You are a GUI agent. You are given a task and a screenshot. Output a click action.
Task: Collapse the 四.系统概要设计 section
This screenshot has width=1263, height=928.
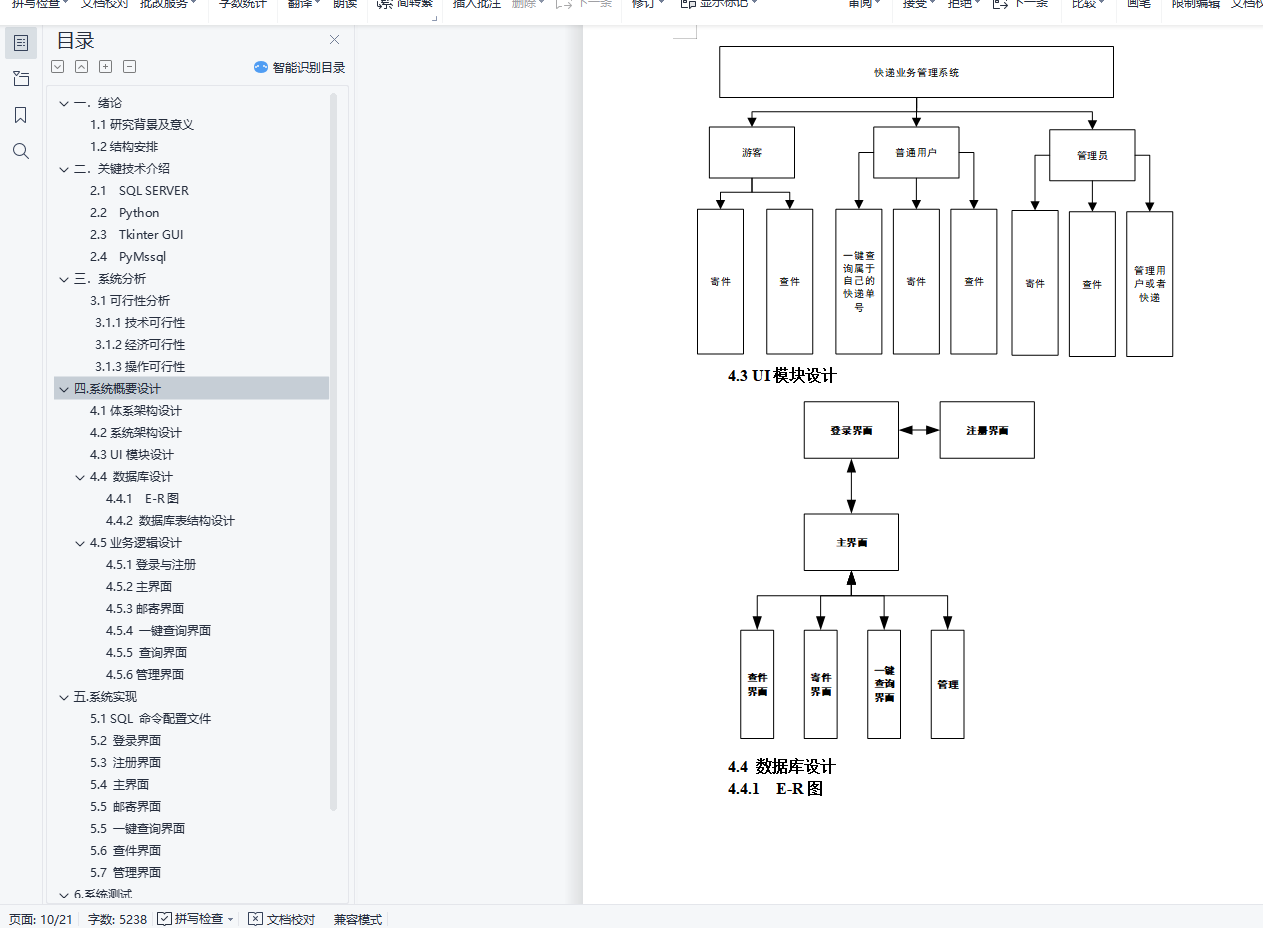[x=64, y=389]
